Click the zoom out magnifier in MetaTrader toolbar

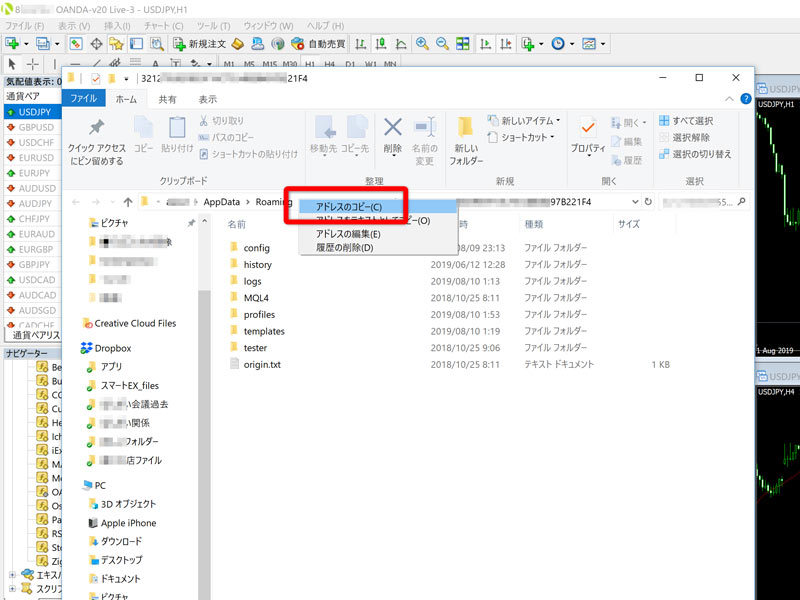442,44
